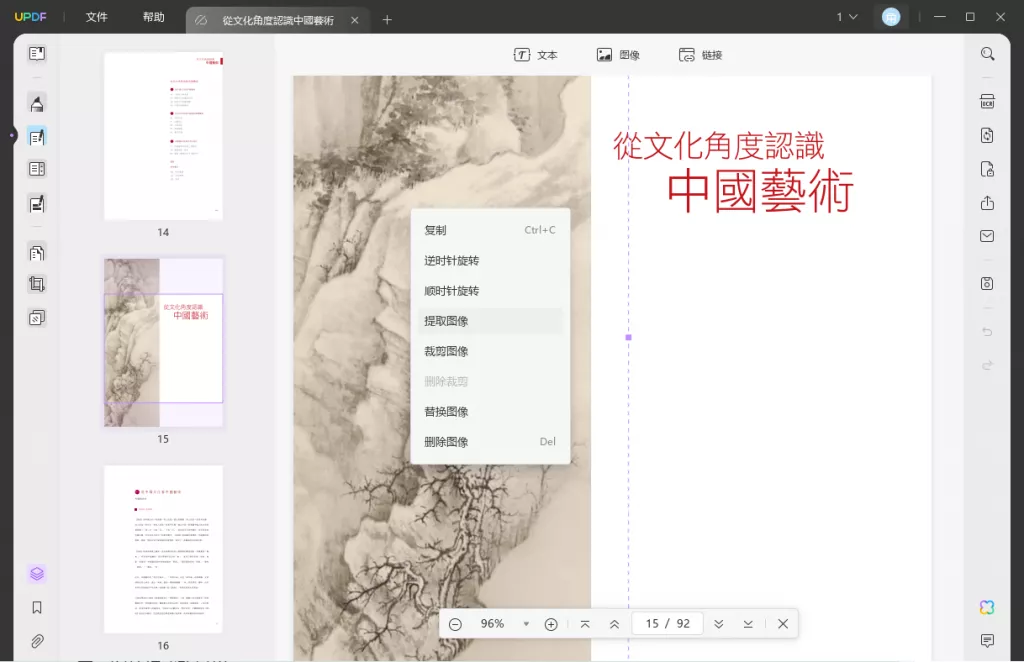
Task: Choose 顺时针旋转 from context menu
Action: pyautogui.click(x=490, y=291)
